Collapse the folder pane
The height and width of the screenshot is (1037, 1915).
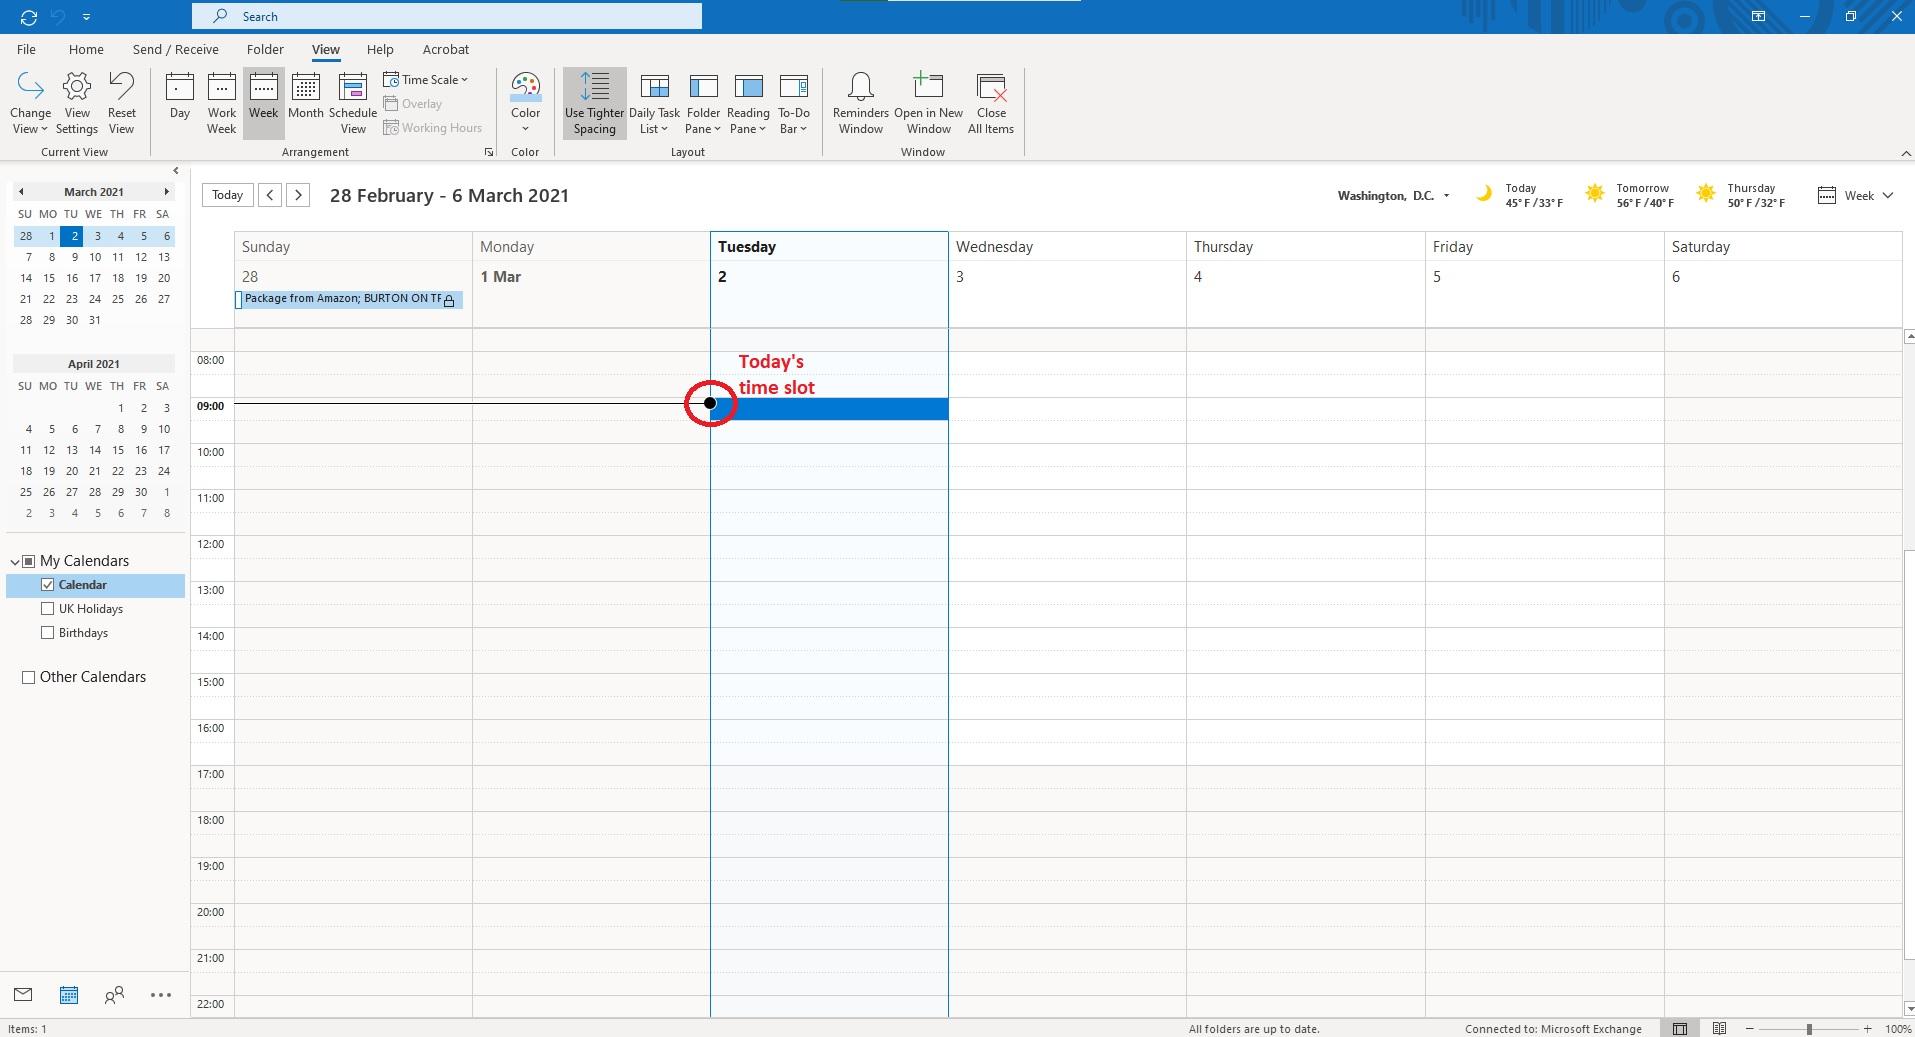(176, 171)
